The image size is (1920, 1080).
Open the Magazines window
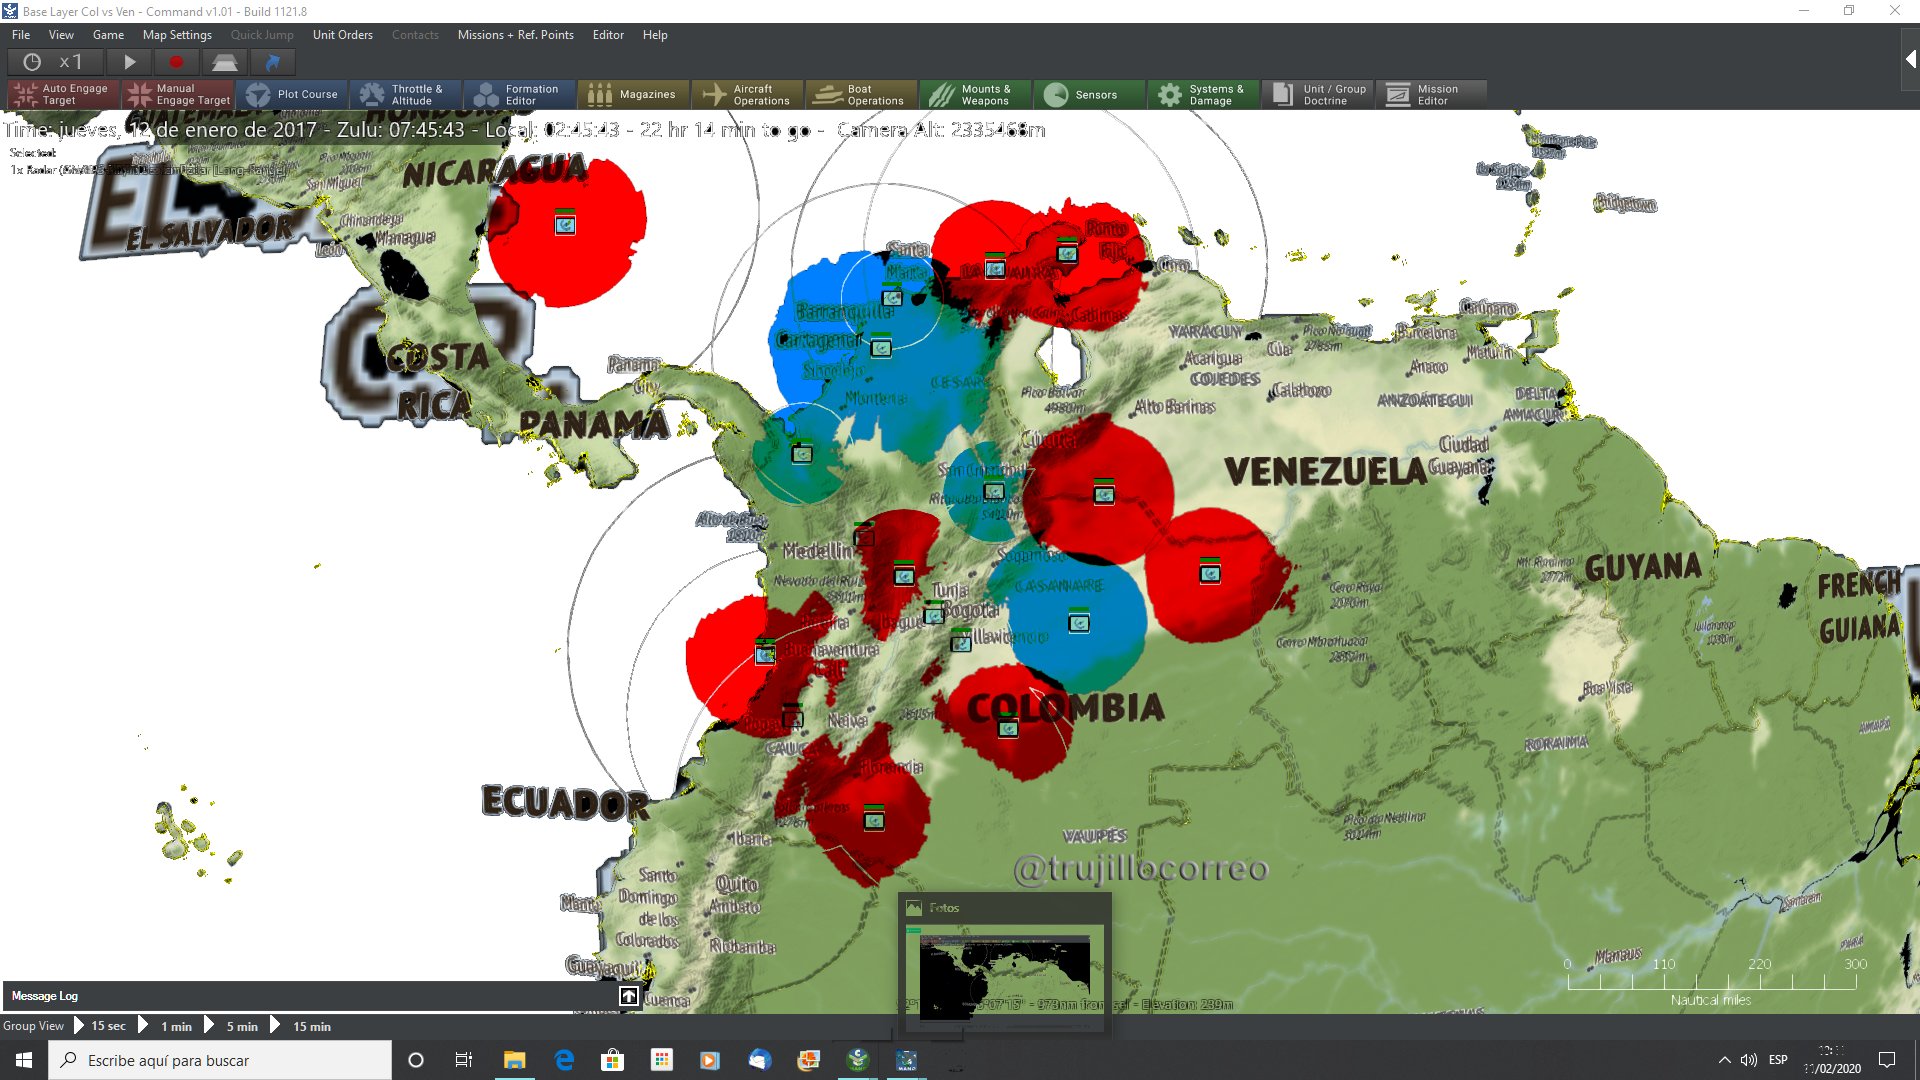(x=635, y=94)
